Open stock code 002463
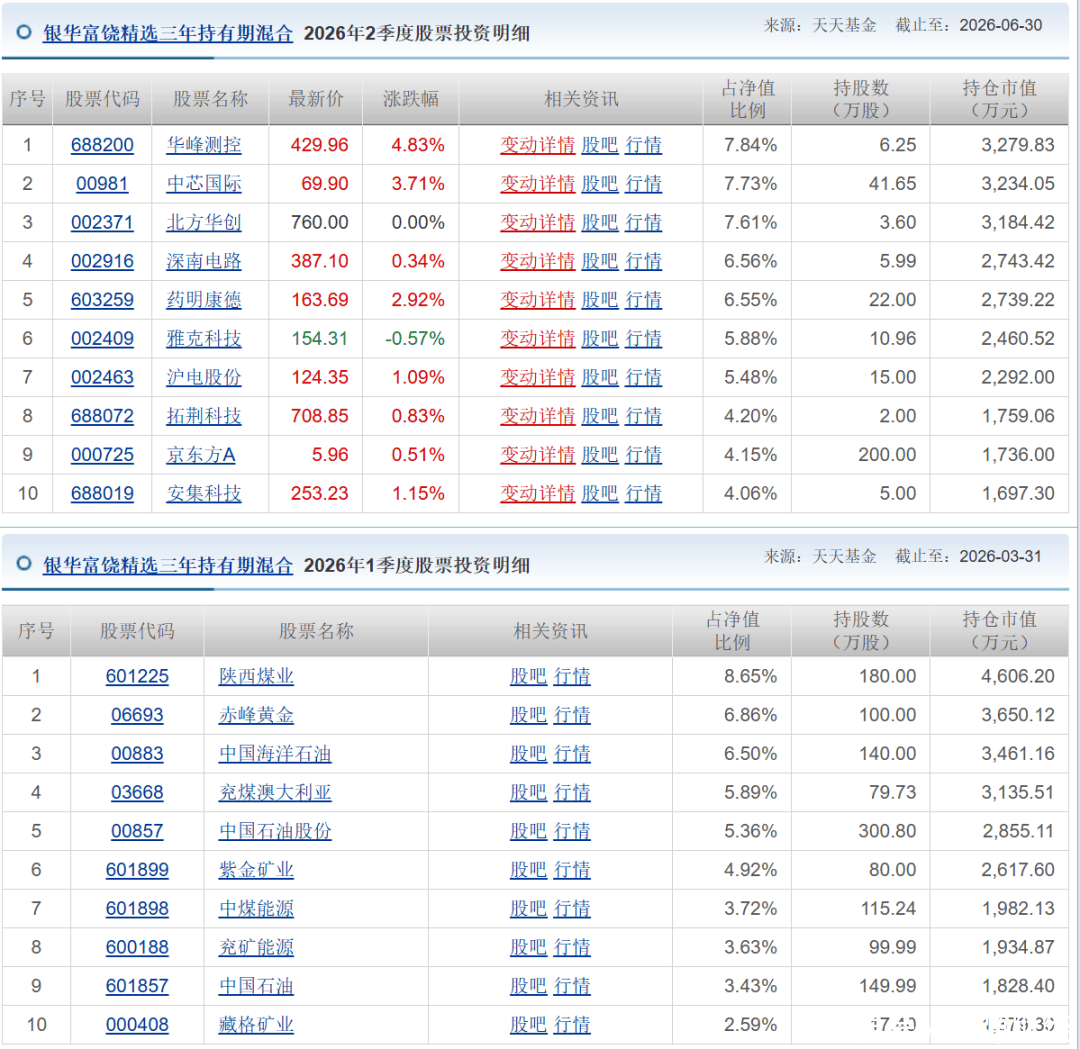The width and height of the screenshot is (1080, 1049). click(x=102, y=377)
